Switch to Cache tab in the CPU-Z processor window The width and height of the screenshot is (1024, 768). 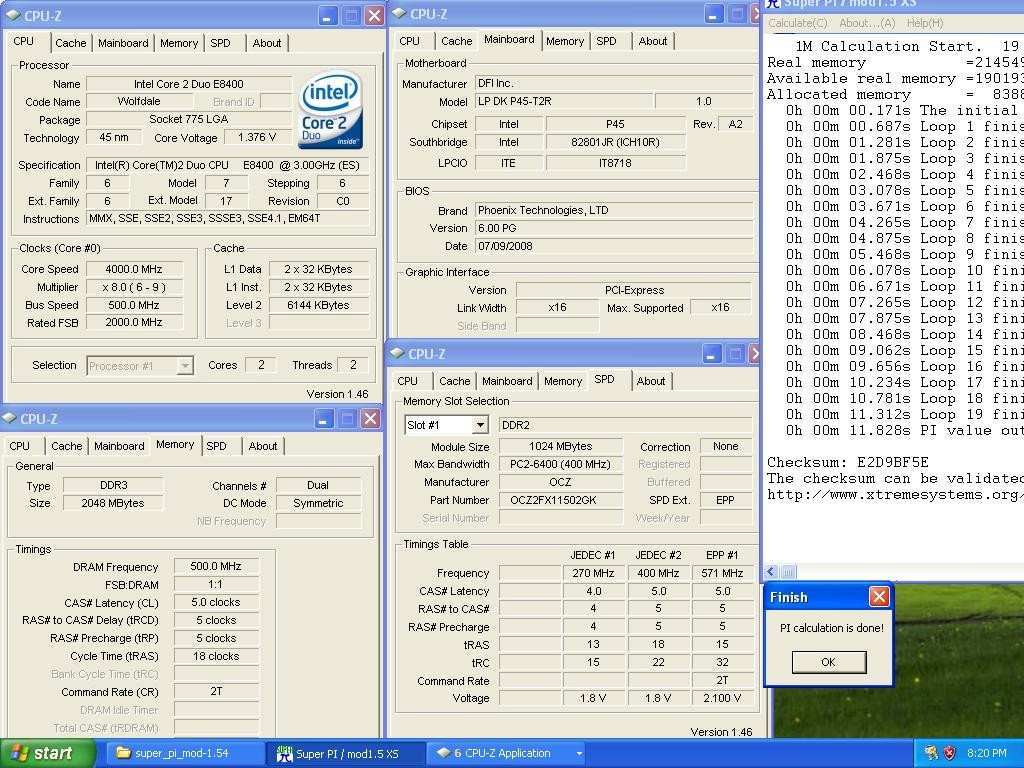click(71, 43)
